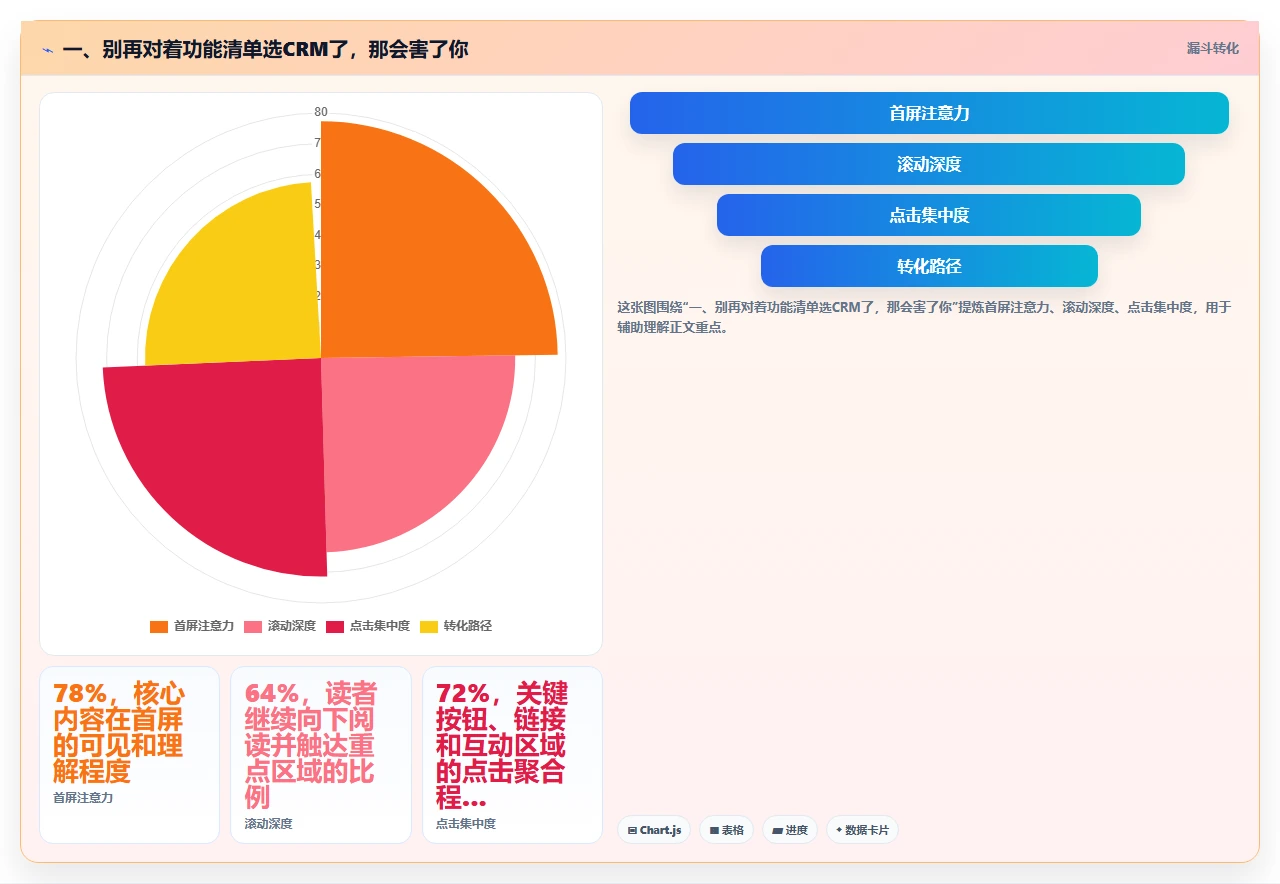Select the 表格 tag chip
Screen dimensions: 1280x884
click(x=726, y=830)
